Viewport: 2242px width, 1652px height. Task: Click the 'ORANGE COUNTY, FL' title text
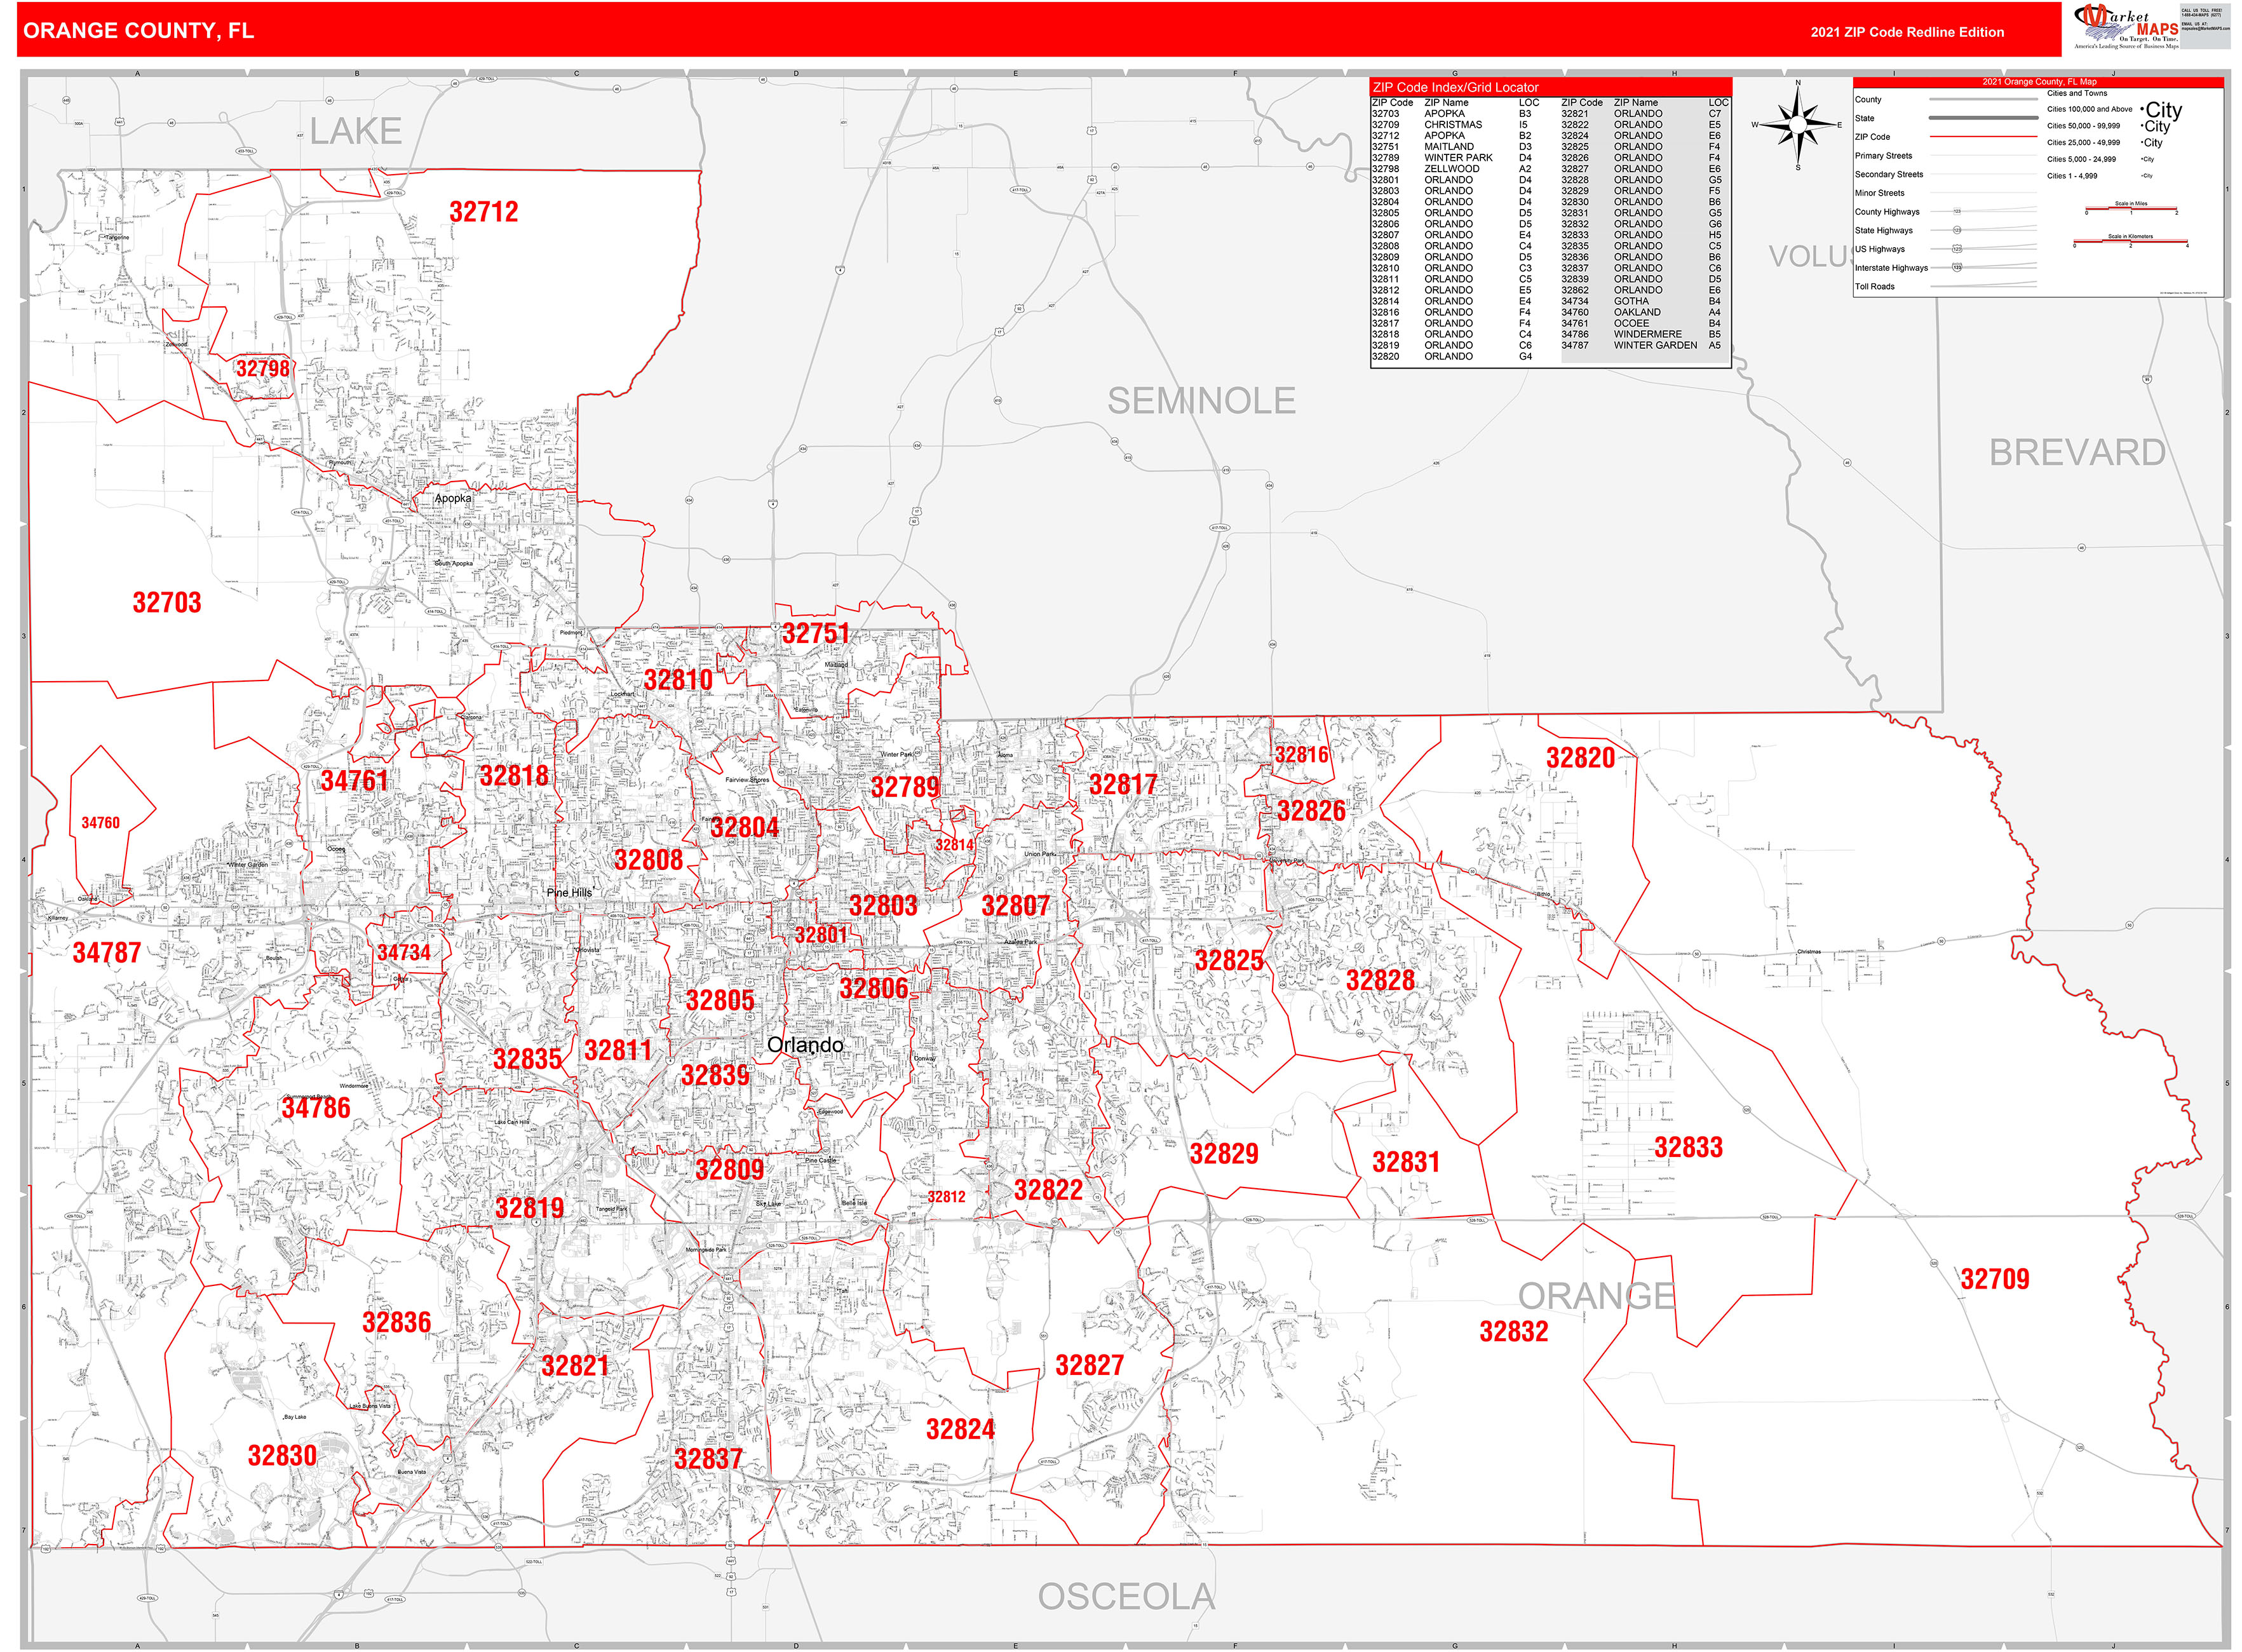pyautogui.click(x=138, y=31)
